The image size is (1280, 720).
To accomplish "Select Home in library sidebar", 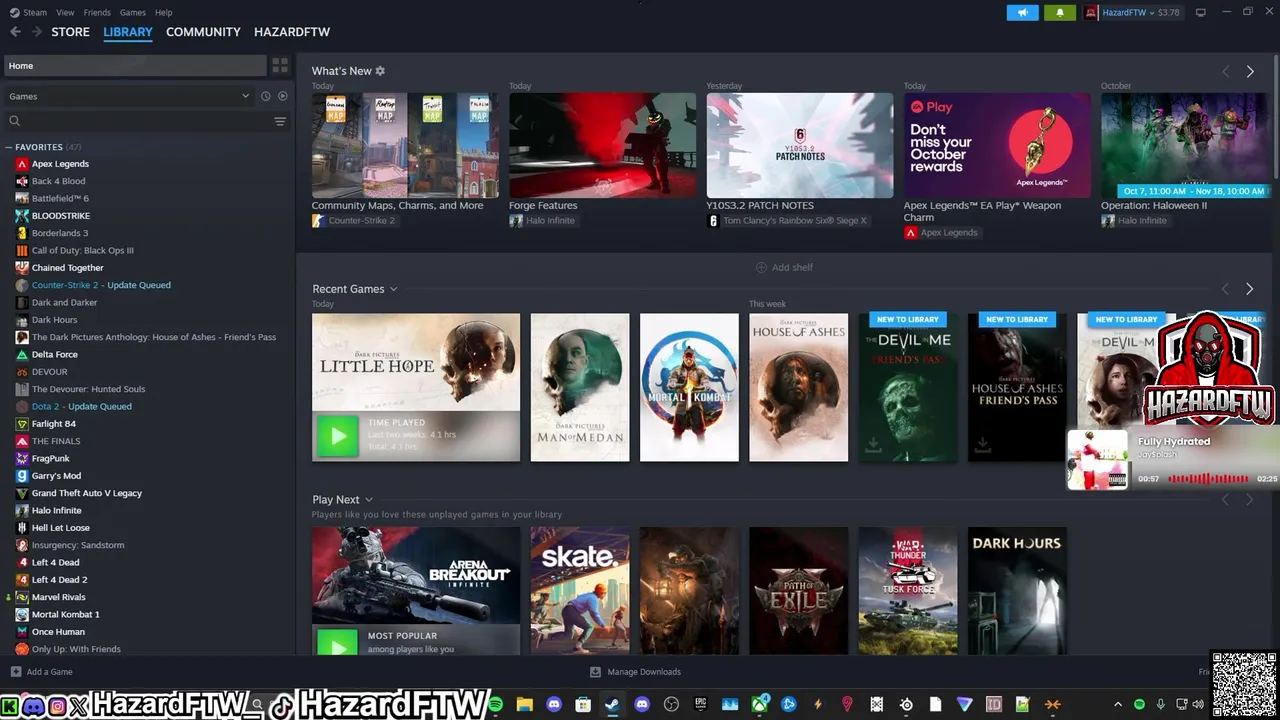I will [x=135, y=66].
